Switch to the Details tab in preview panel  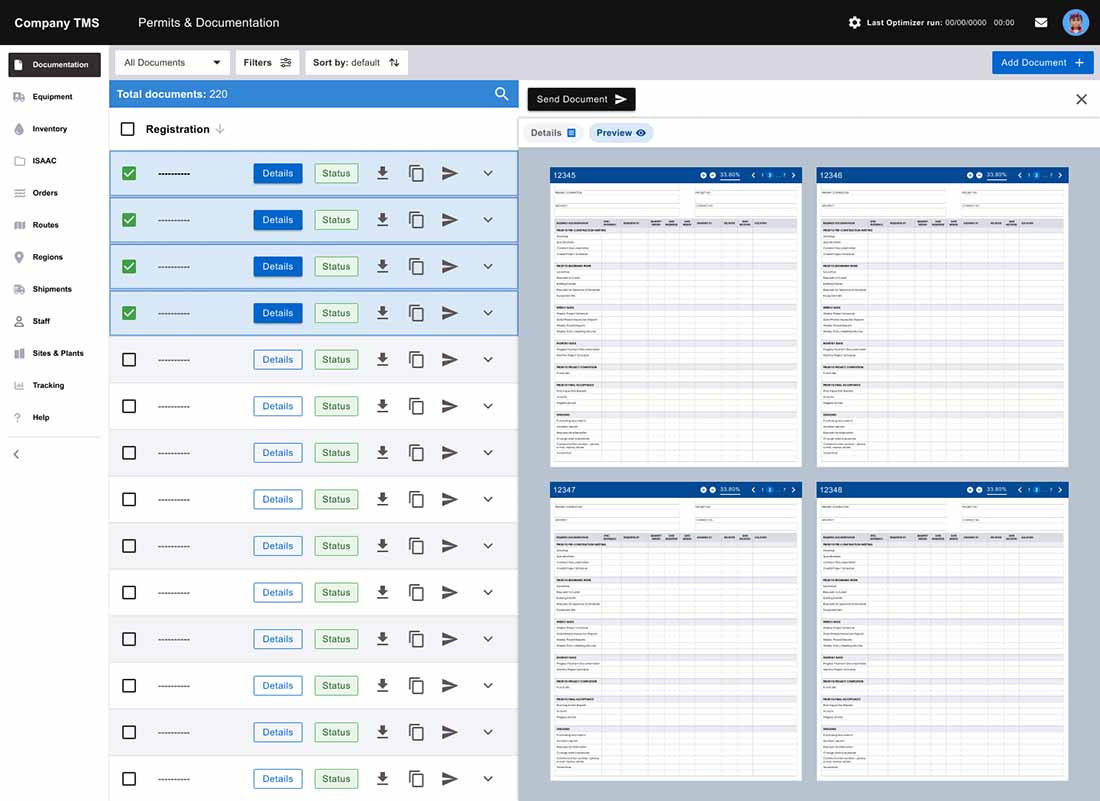[x=553, y=133]
